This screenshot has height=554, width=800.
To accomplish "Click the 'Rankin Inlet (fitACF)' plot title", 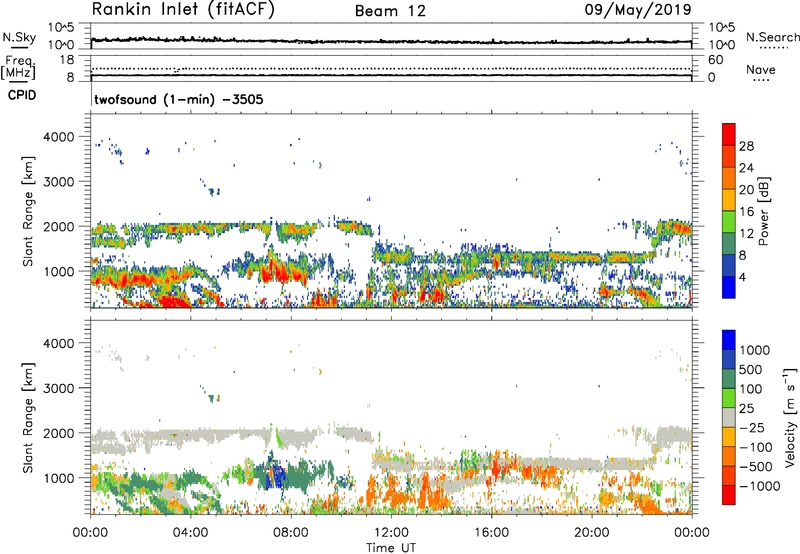I will (x=183, y=9).
